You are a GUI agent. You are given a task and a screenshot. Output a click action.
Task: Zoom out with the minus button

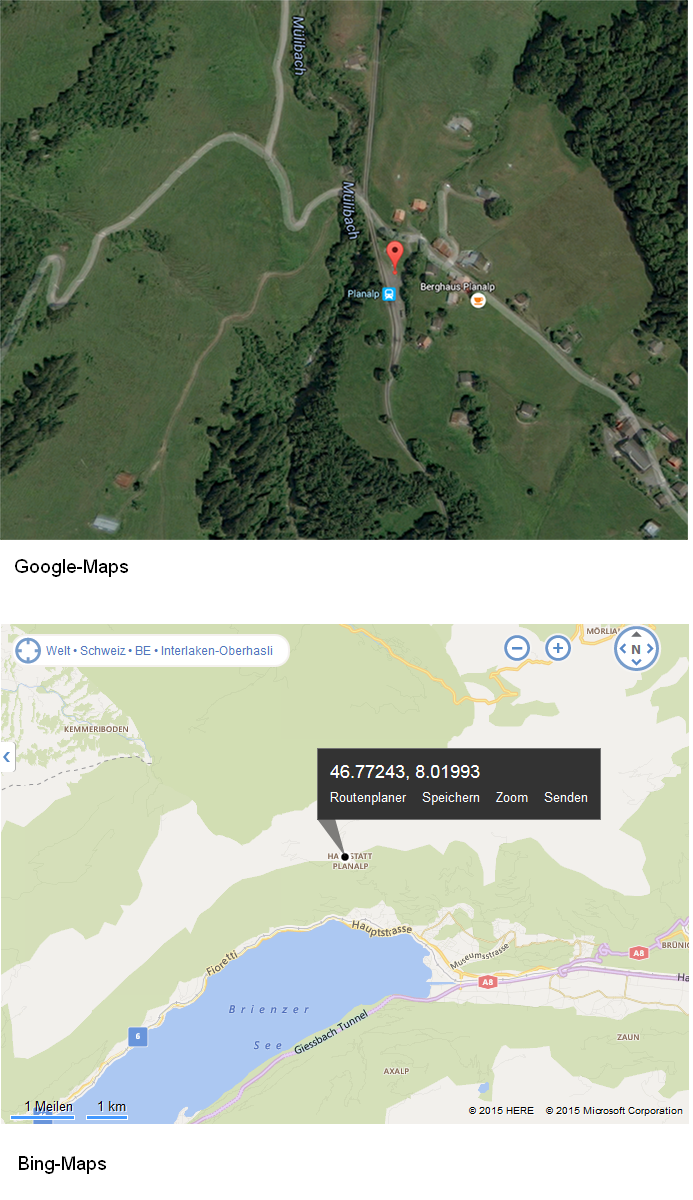517,648
